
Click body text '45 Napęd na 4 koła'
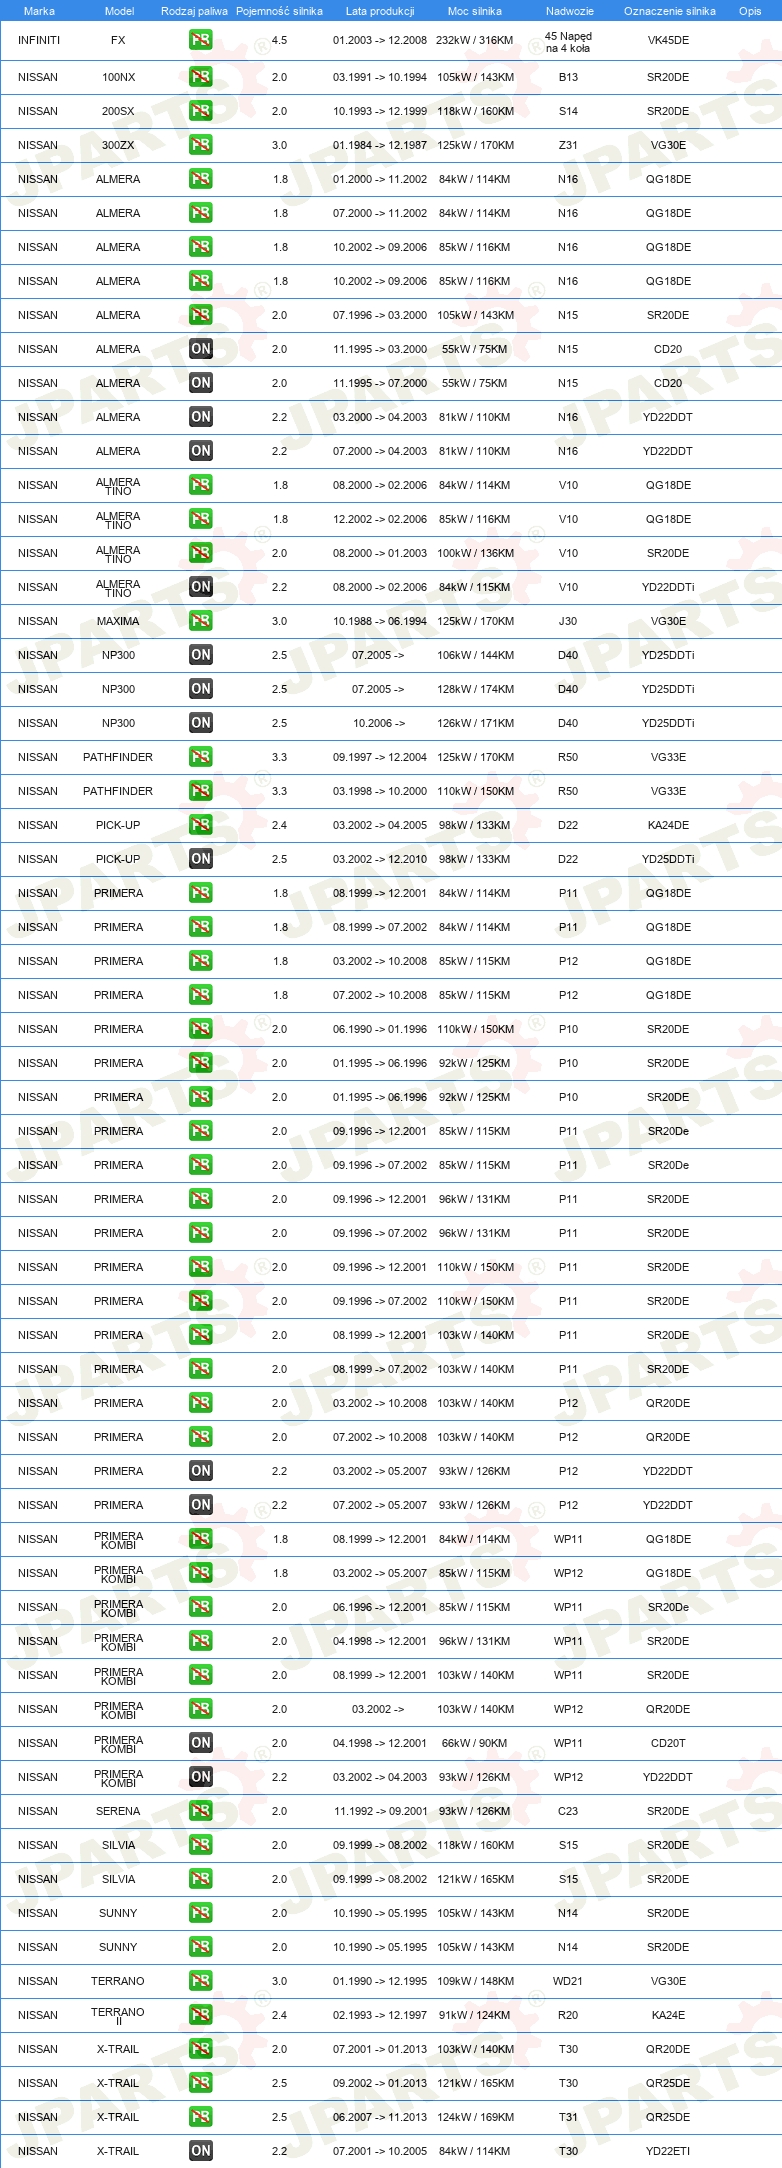[x=568, y=42]
